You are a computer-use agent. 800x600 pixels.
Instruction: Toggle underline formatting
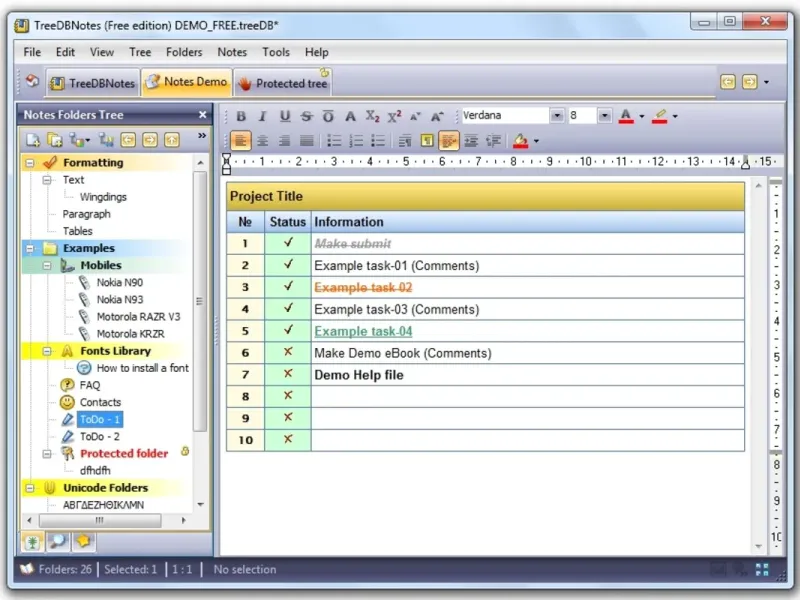[x=285, y=116]
